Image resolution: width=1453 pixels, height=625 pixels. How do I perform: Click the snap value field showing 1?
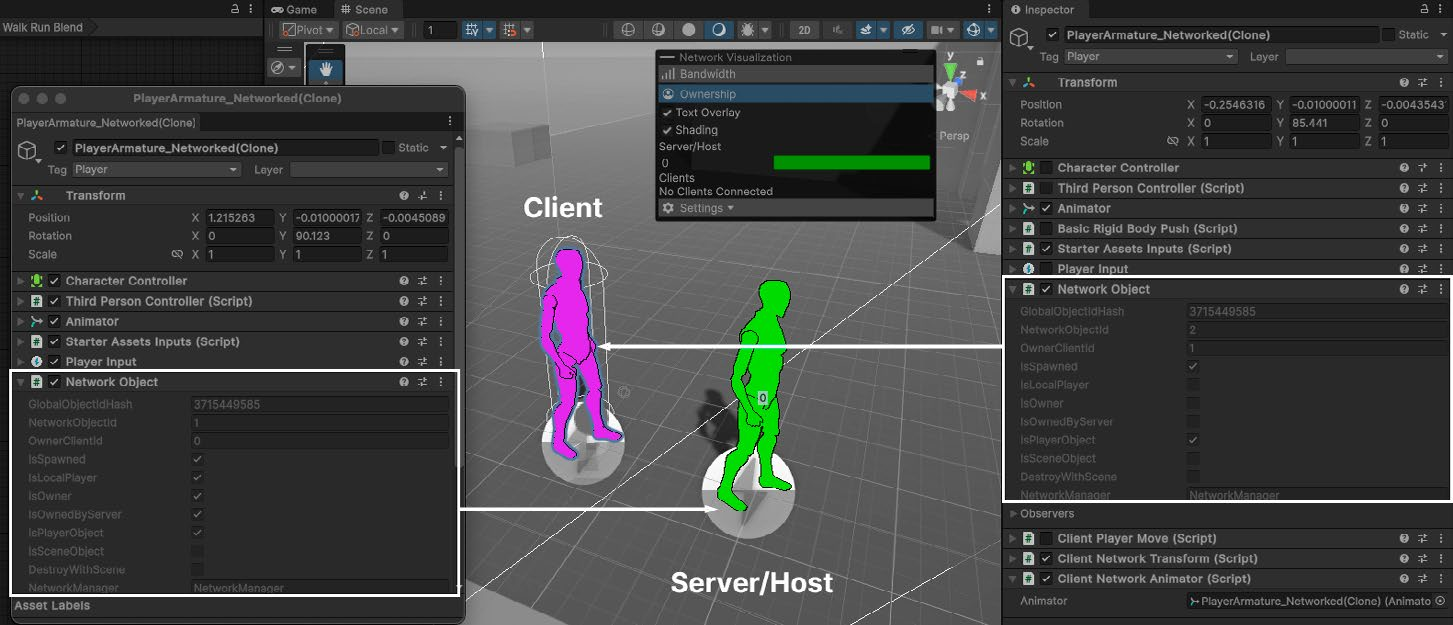441,30
